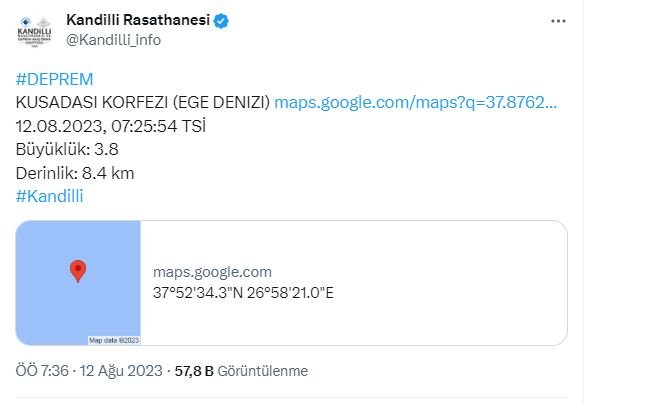Open the #Kandilli hashtag

coord(50,196)
